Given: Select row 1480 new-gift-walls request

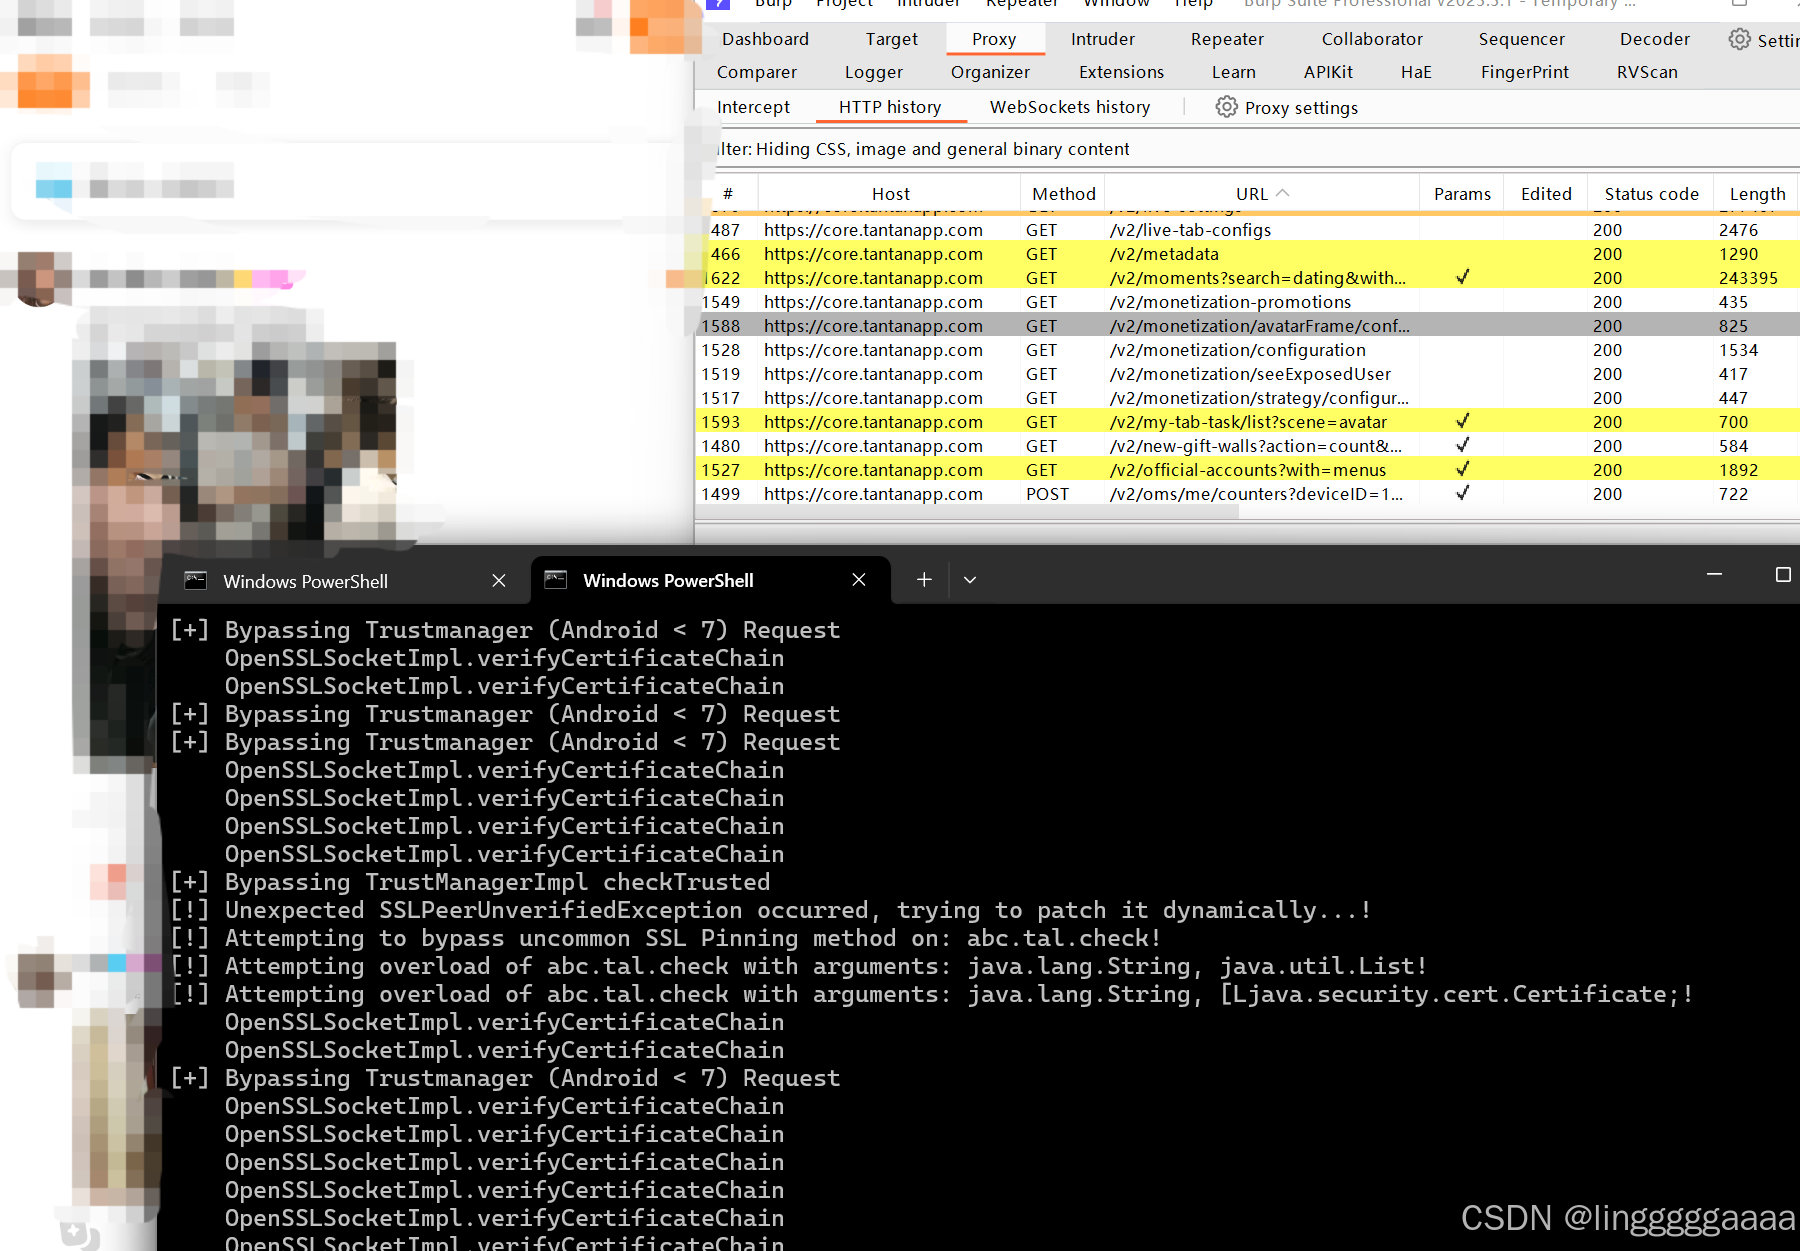Looking at the screenshot, I should coord(1248,446).
